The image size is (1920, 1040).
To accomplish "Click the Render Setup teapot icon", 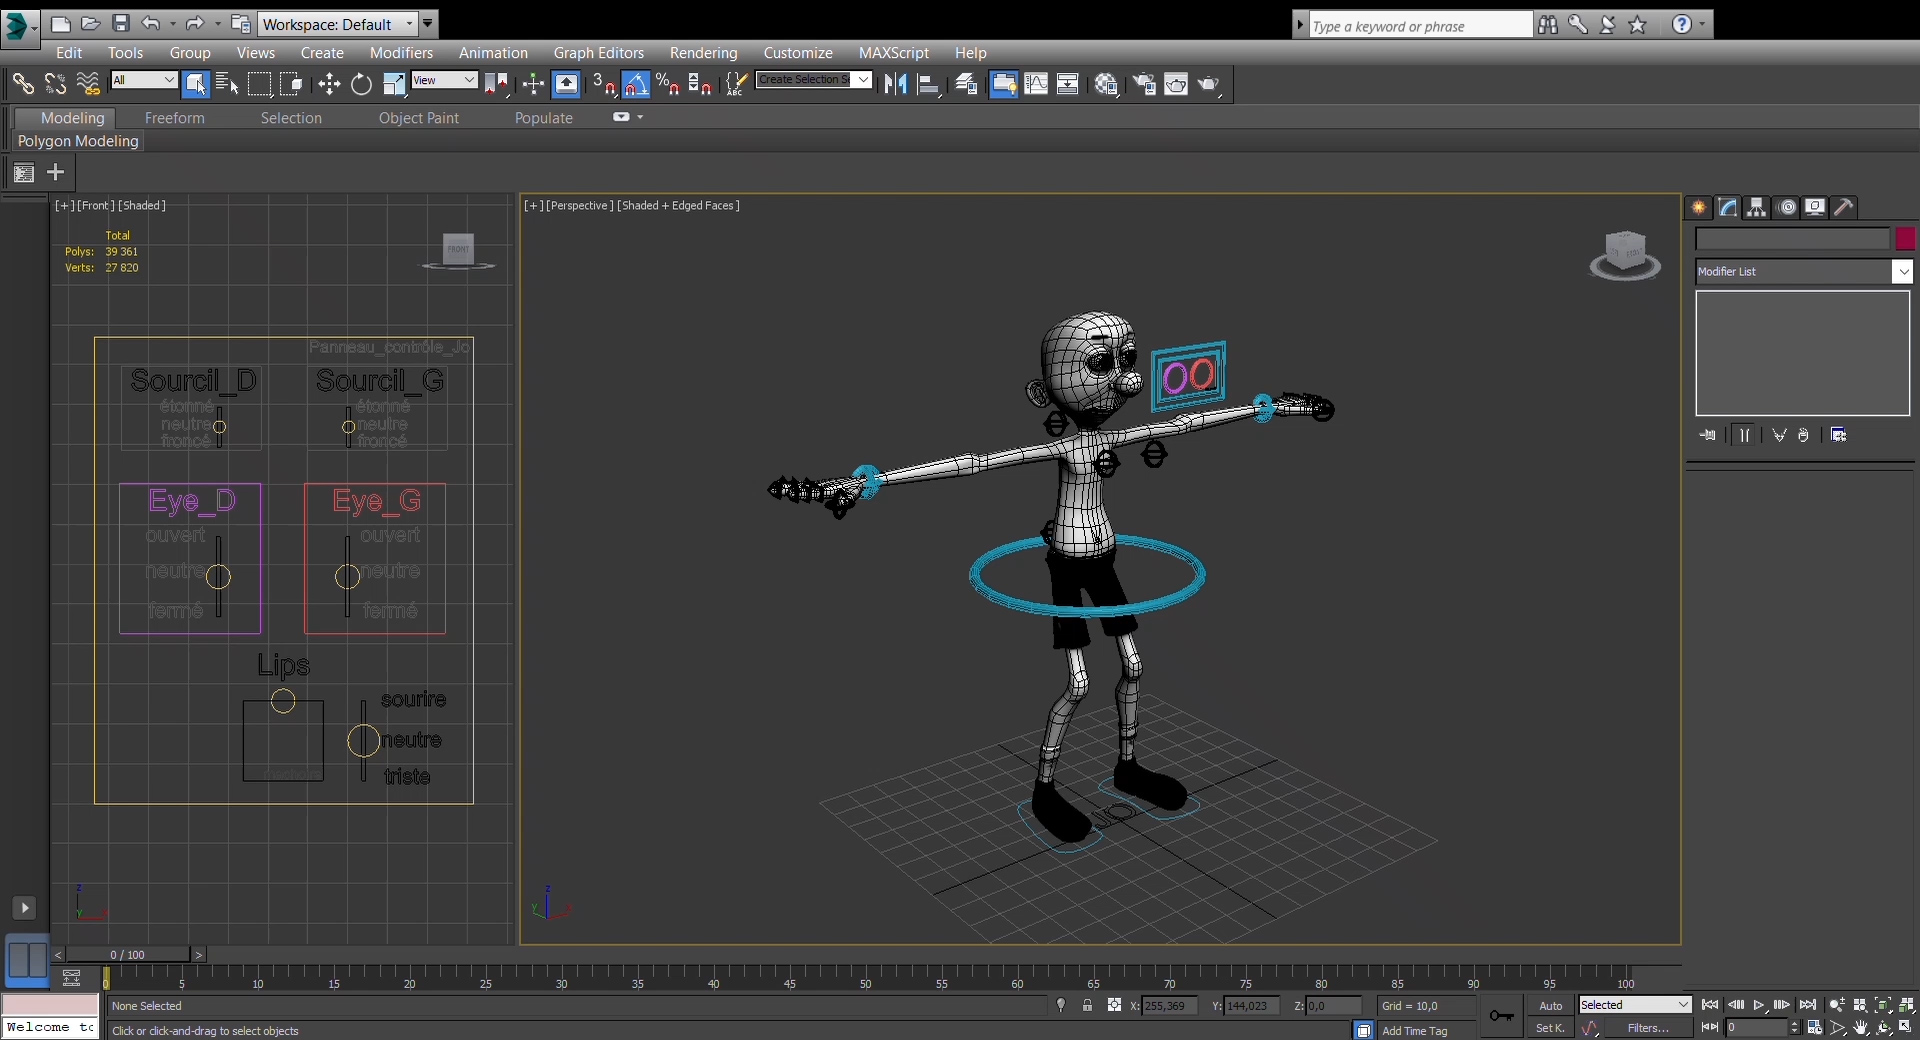I will tap(1144, 85).
